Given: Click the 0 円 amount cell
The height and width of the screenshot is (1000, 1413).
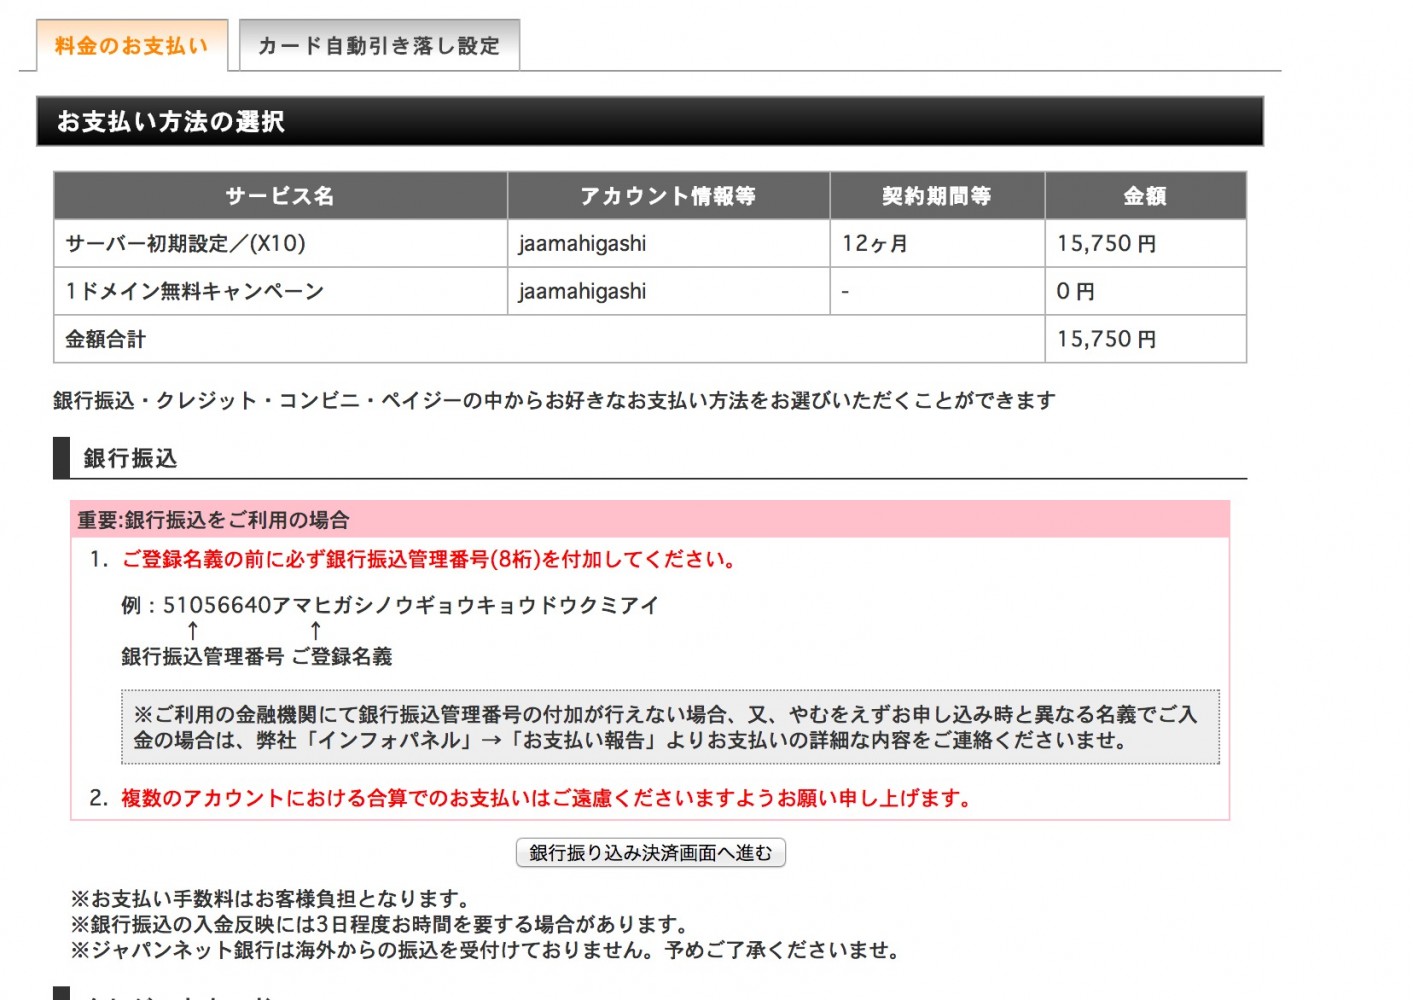Looking at the screenshot, I should click(x=1145, y=291).
